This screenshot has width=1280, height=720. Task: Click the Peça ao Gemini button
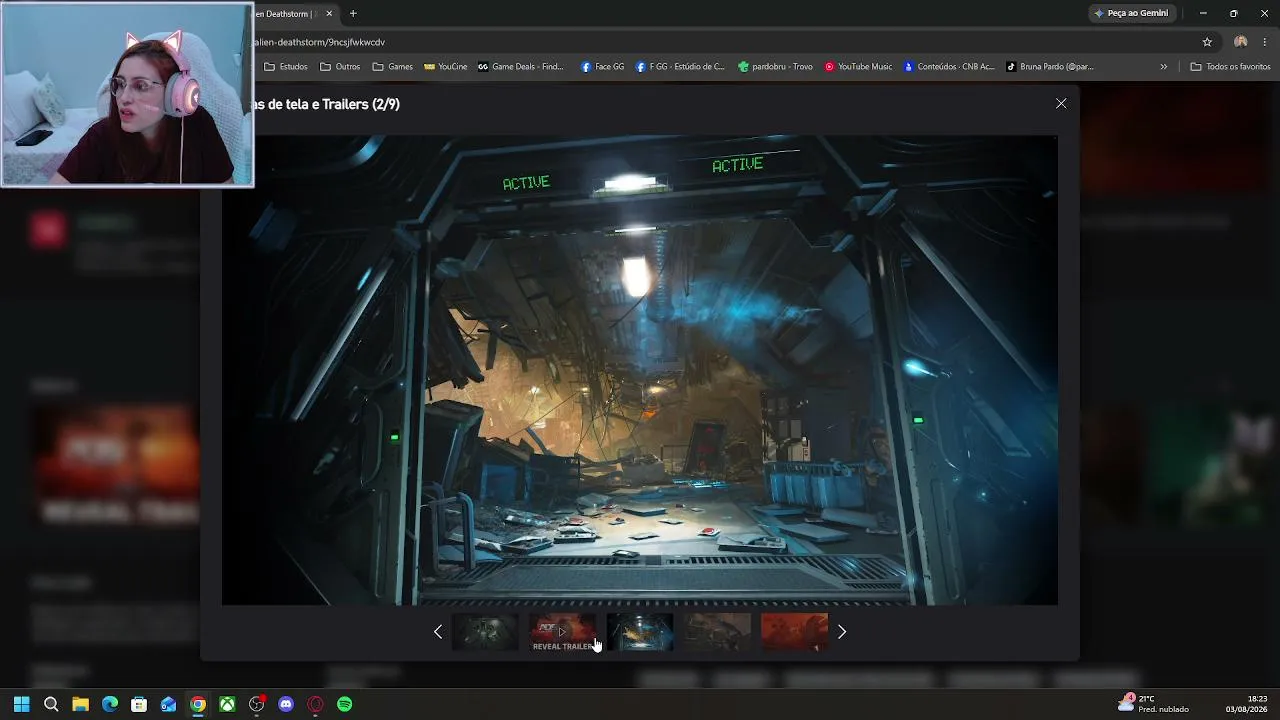coord(1131,13)
